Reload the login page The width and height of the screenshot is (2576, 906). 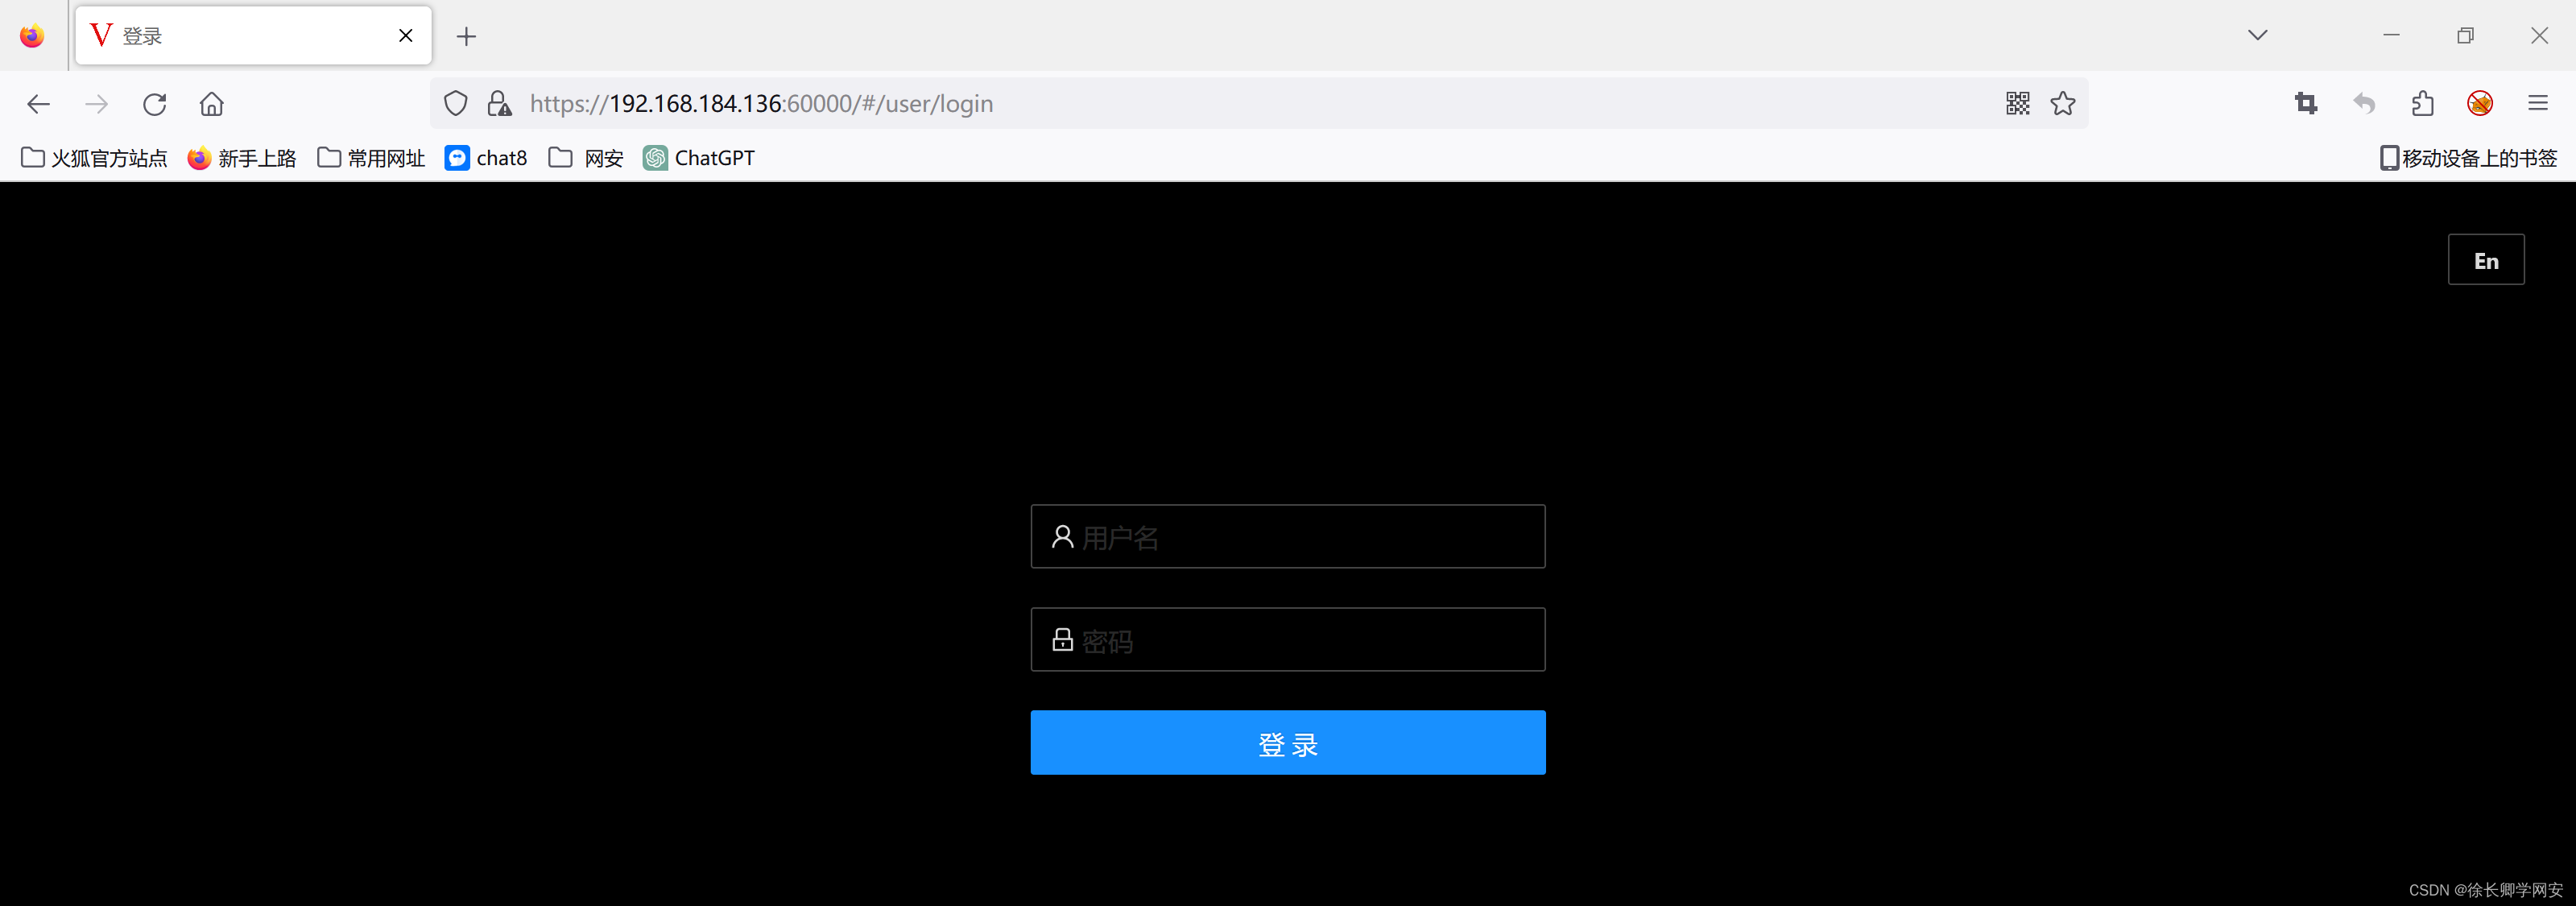pyautogui.click(x=154, y=103)
